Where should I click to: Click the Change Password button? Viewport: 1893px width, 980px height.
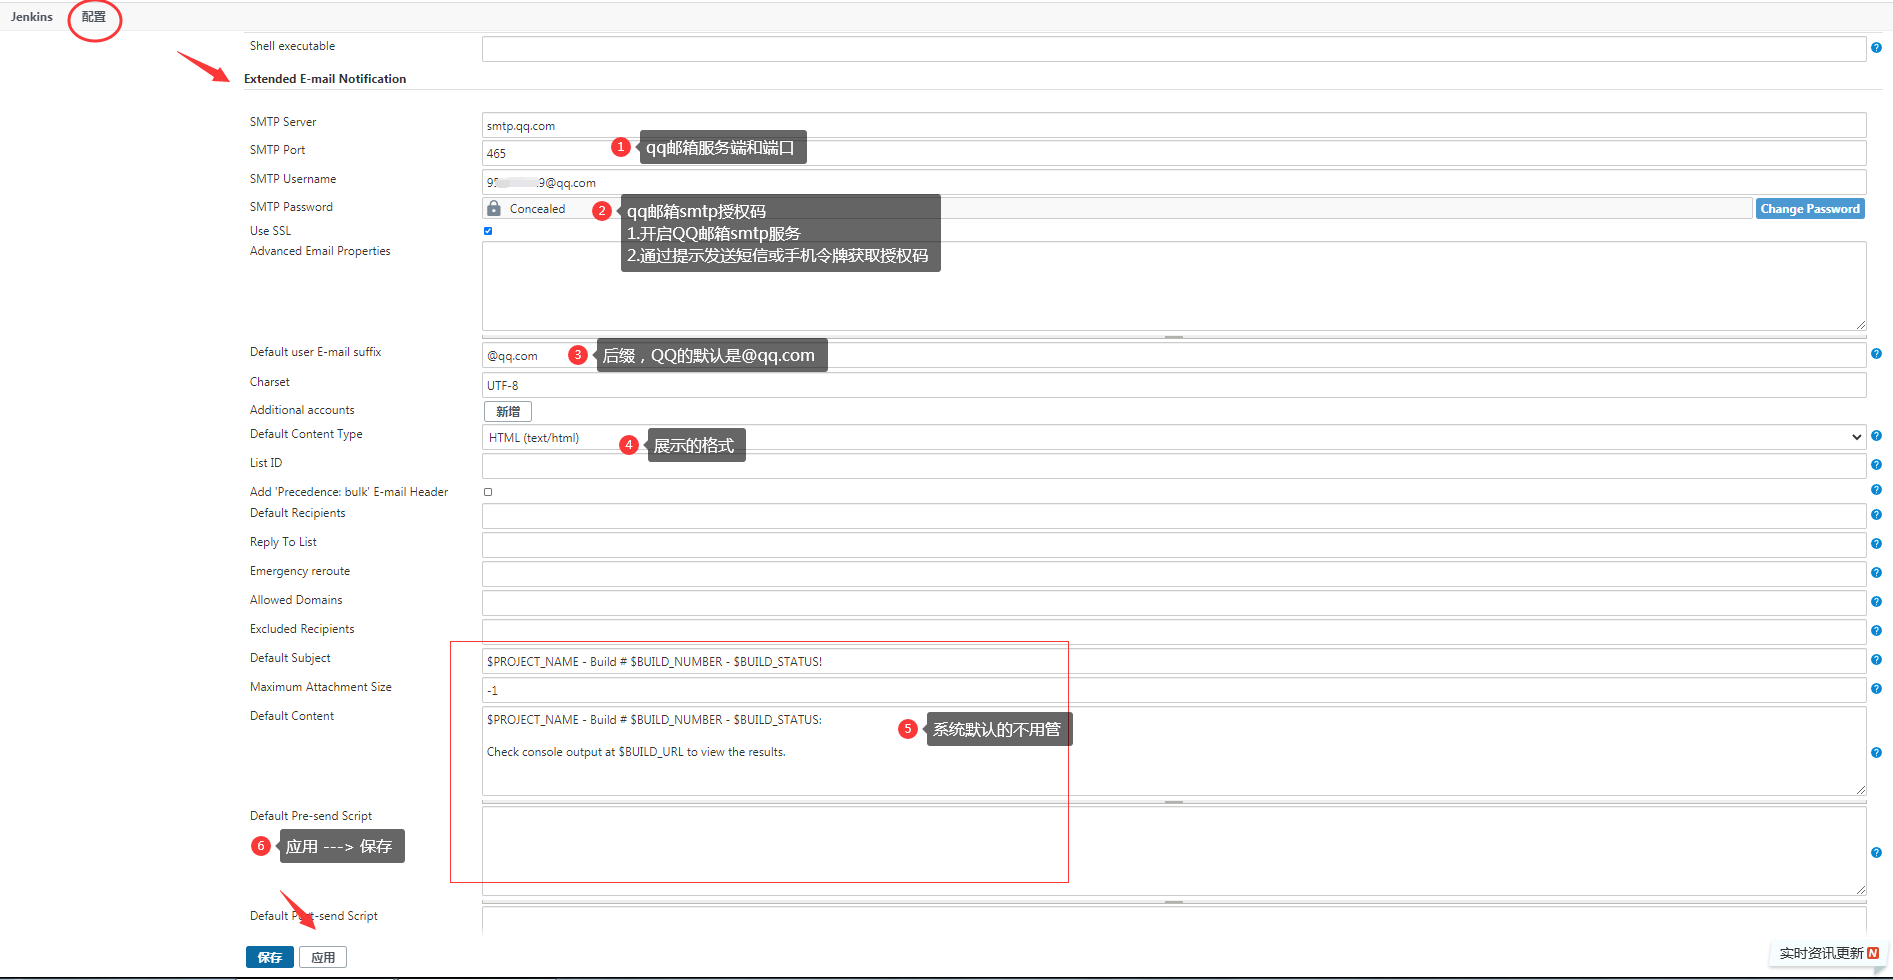point(1809,209)
